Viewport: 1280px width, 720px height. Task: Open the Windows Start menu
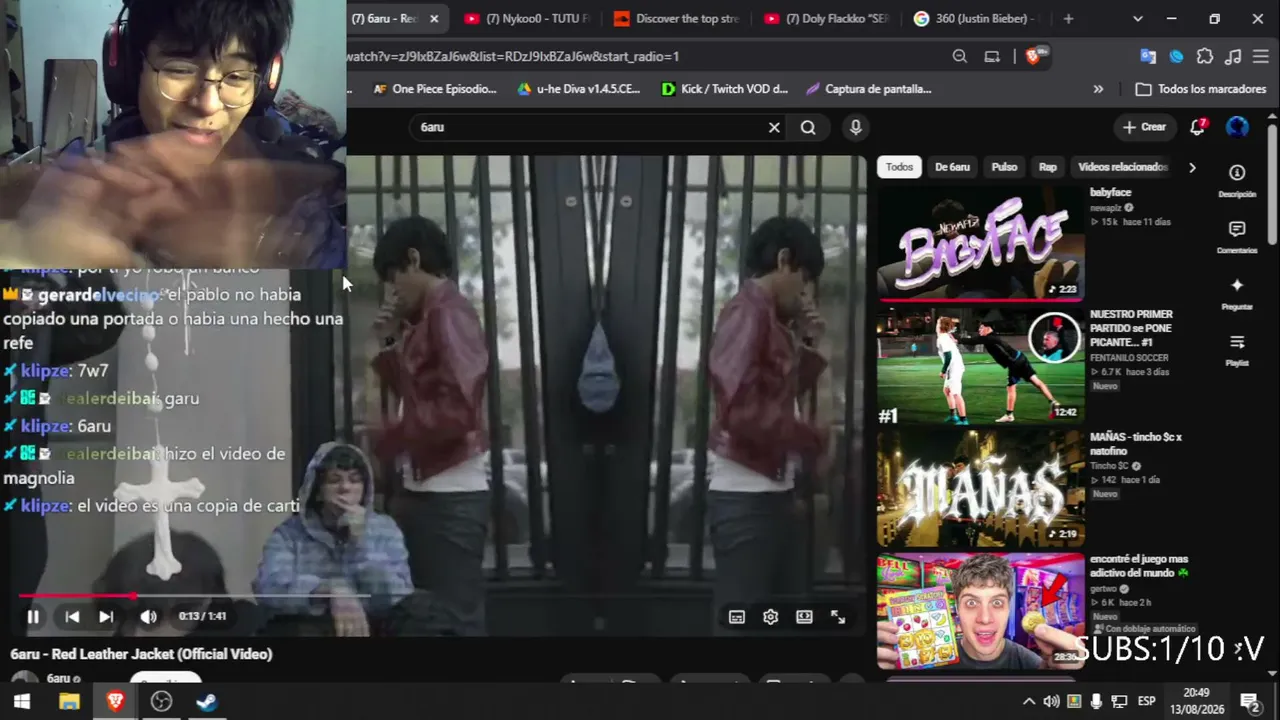click(x=22, y=702)
